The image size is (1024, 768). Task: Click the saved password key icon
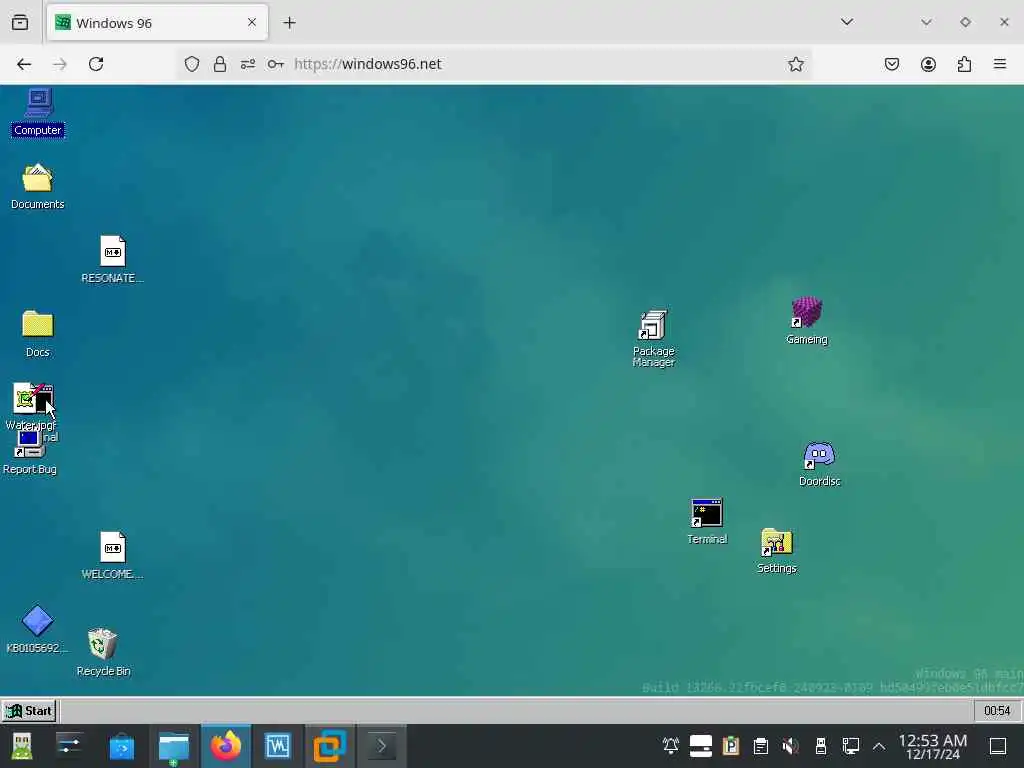pyautogui.click(x=276, y=64)
